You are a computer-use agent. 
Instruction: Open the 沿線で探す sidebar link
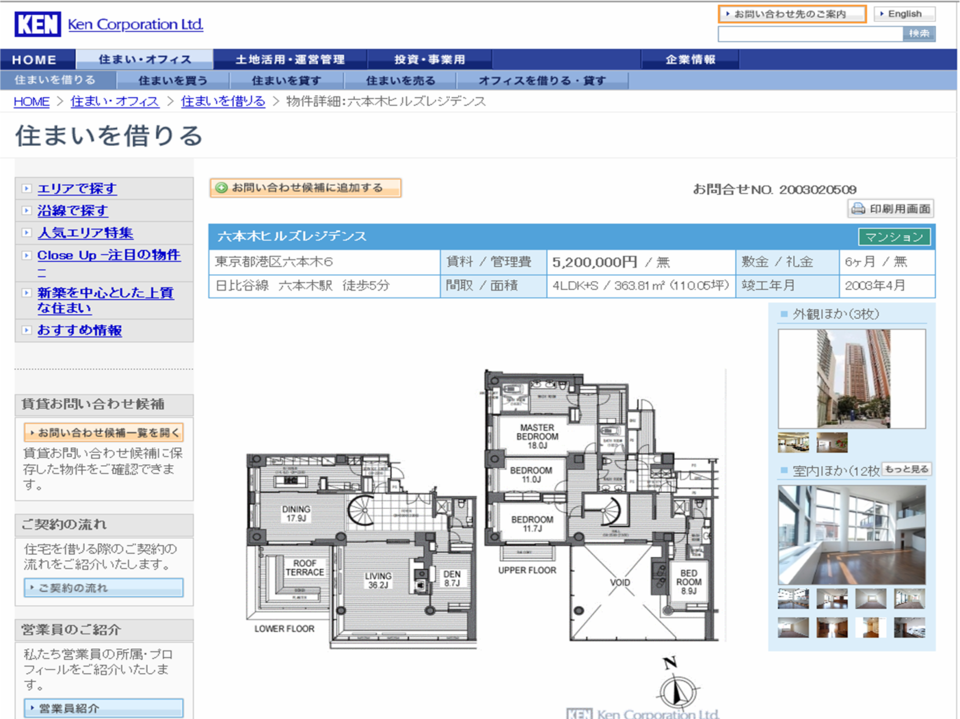click(x=72, y=211)
